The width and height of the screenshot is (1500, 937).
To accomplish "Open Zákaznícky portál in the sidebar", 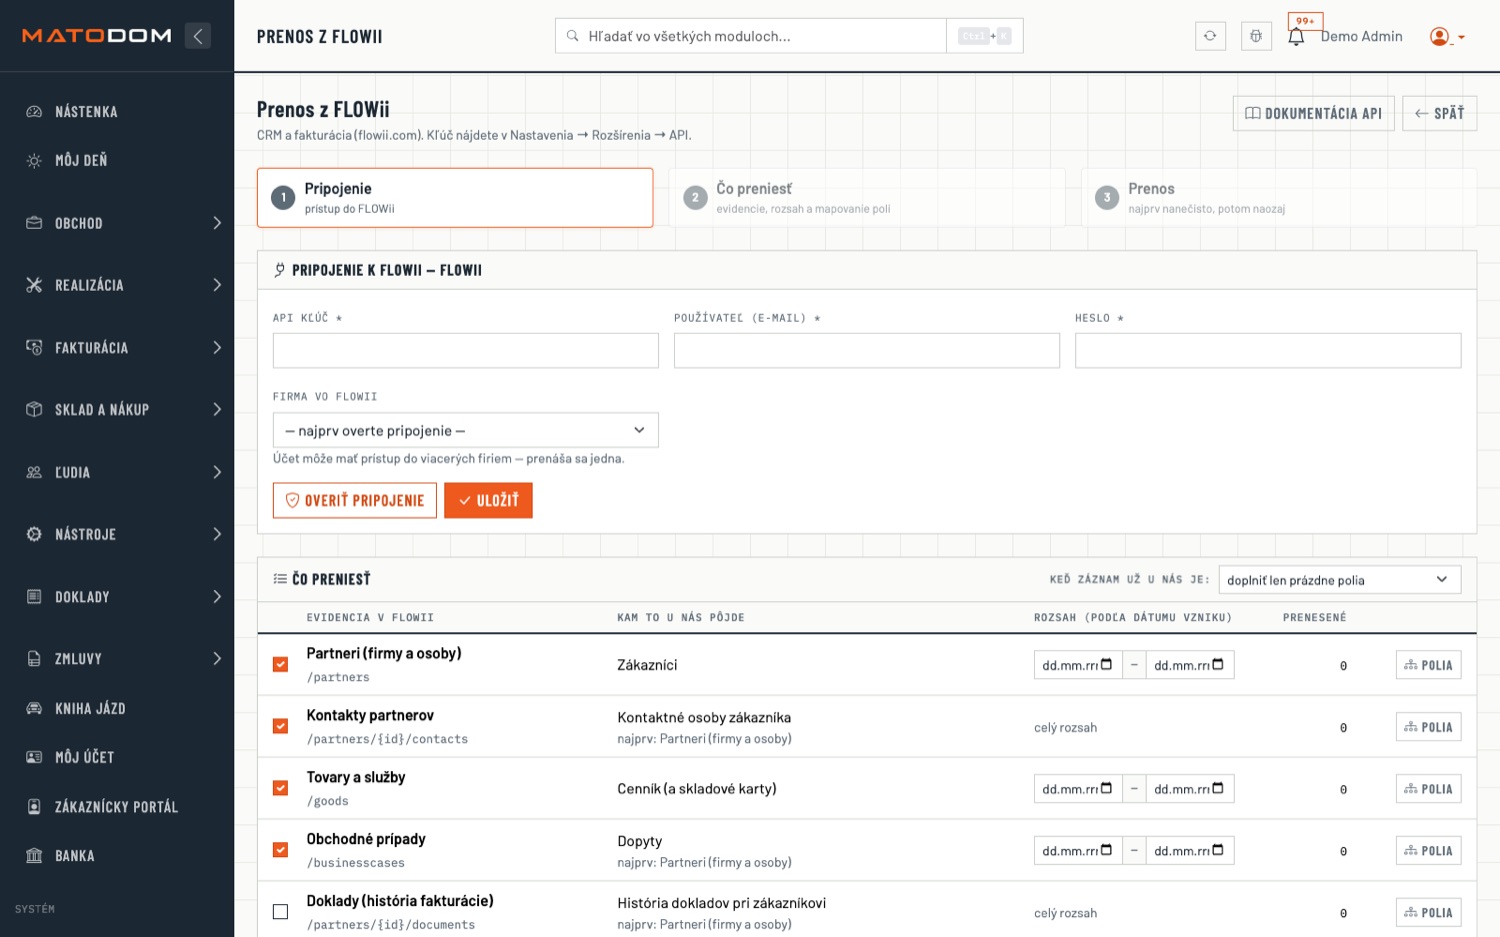I will coord(117,806).
